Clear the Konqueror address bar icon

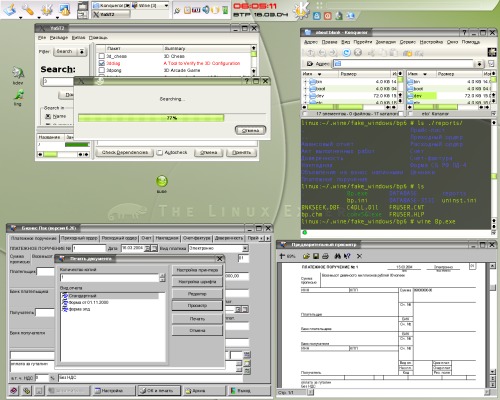(x=310, y=64)
